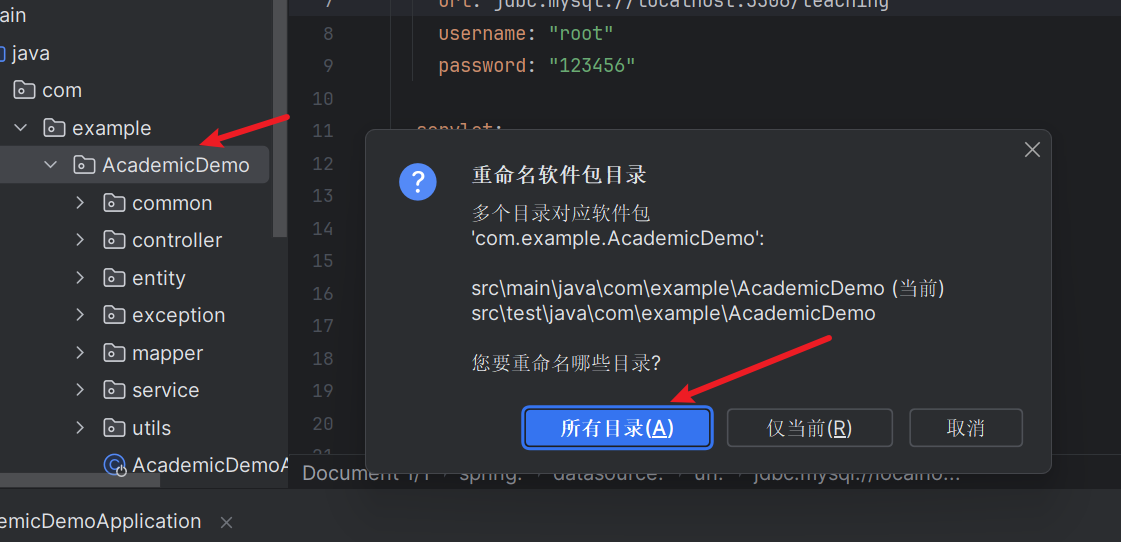The image size is (1121, 542).
Task: Expand the entity package
Action: tap(80, 277)
